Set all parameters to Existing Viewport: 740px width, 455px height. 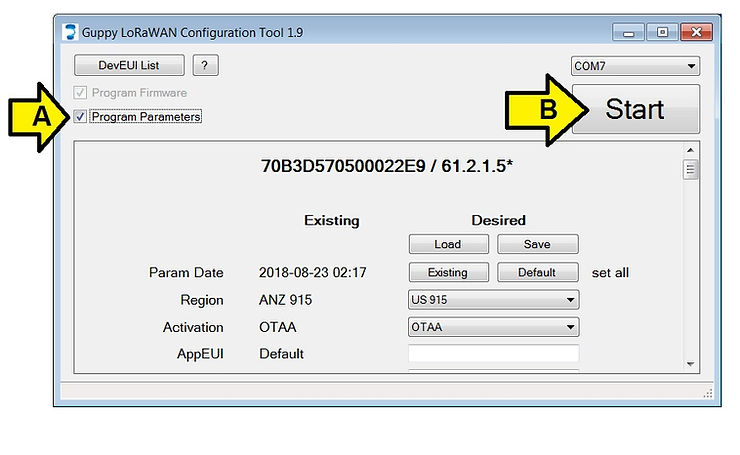pos(448,272)
